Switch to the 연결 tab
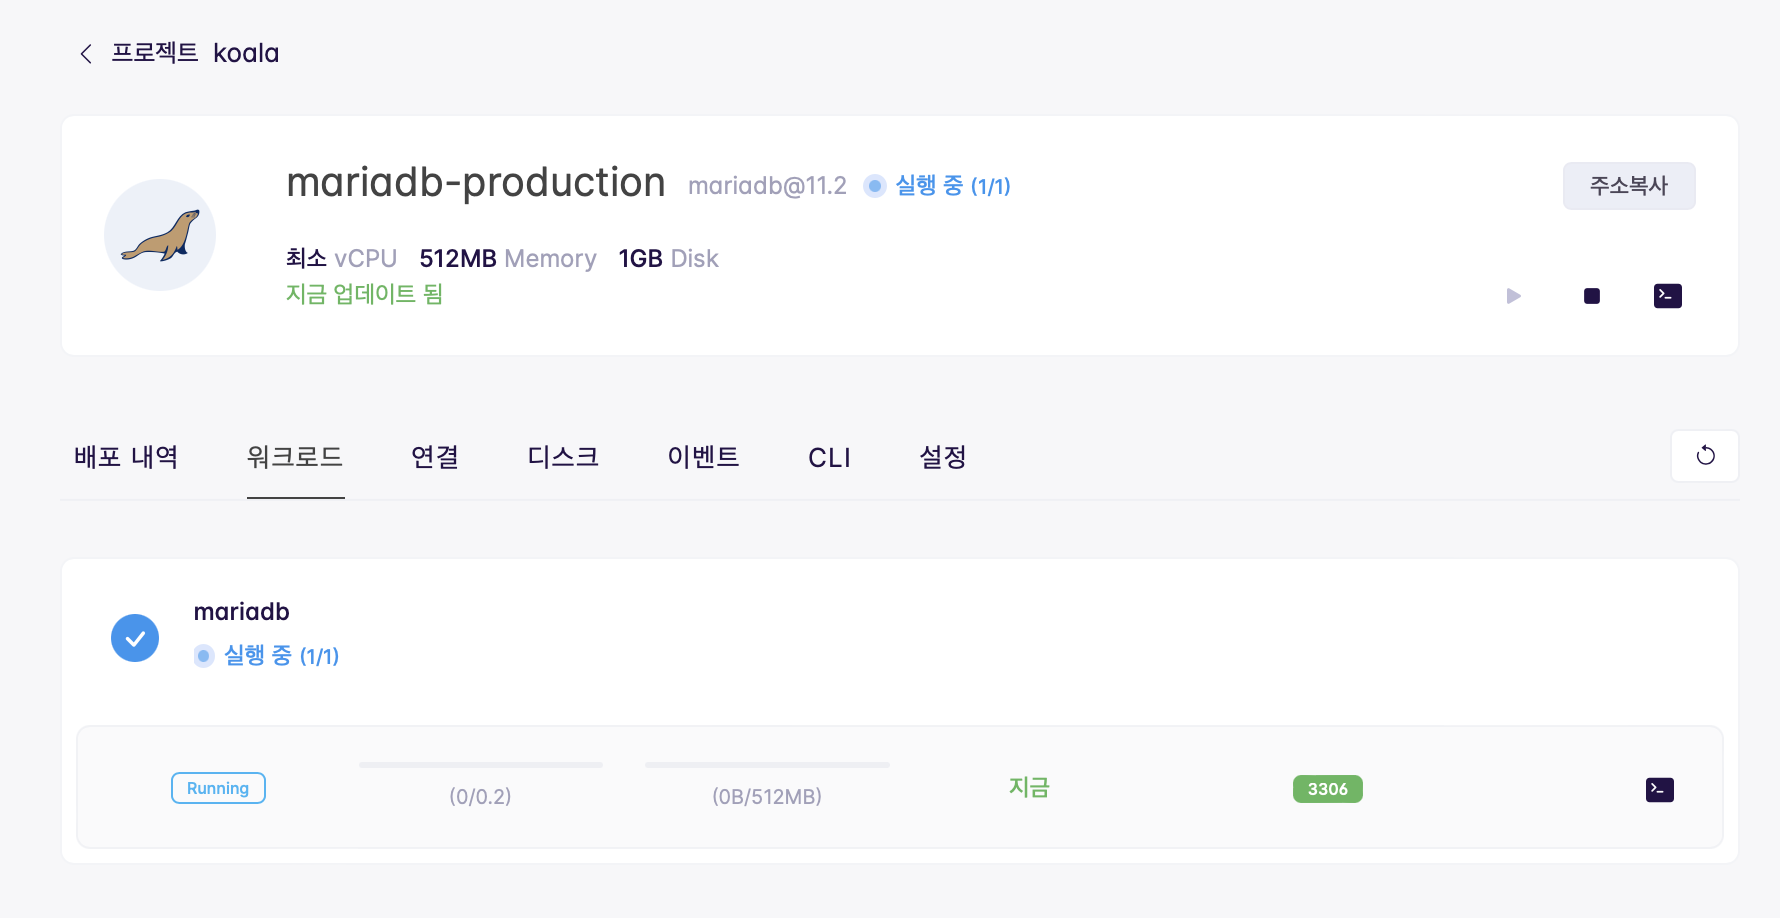The image size is (1780, 918). (x=435, y=457)
